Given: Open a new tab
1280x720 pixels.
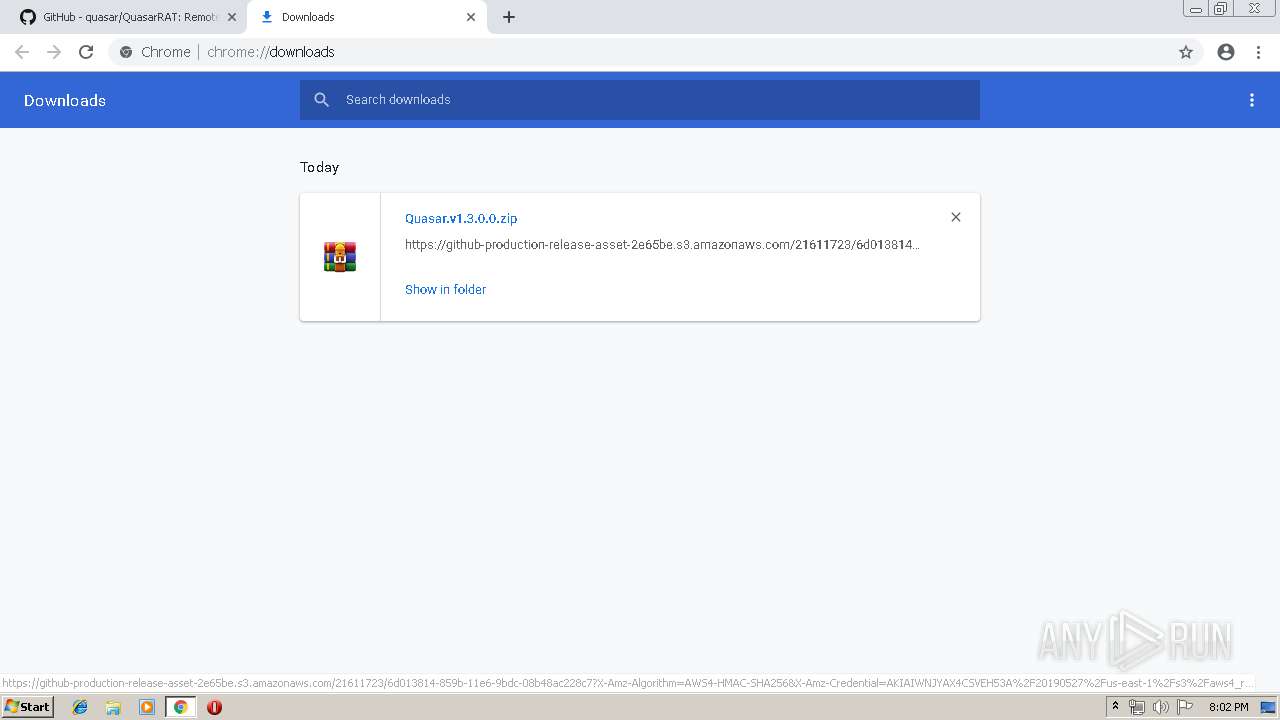Looking at the screenshot, I should [x=509, y=17].
